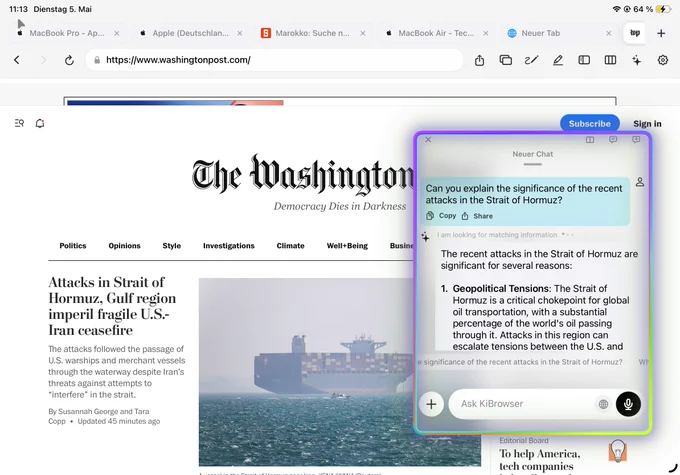Select the pen markup icon
680x475 pixels.
pyautogui.click(x=558, y=60)
